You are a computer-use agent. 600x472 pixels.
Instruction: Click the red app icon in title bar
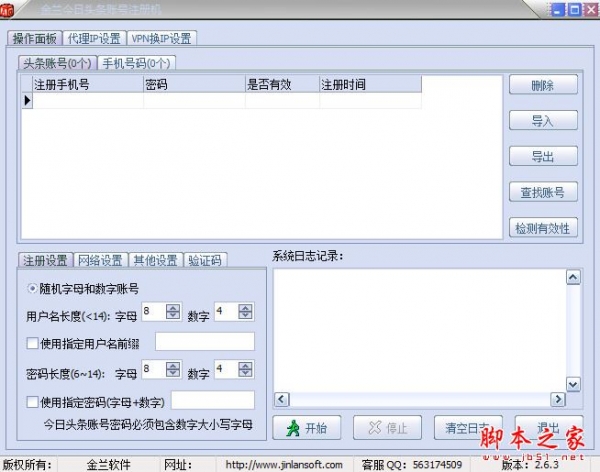pyautogui.click(x=6, y=10)
